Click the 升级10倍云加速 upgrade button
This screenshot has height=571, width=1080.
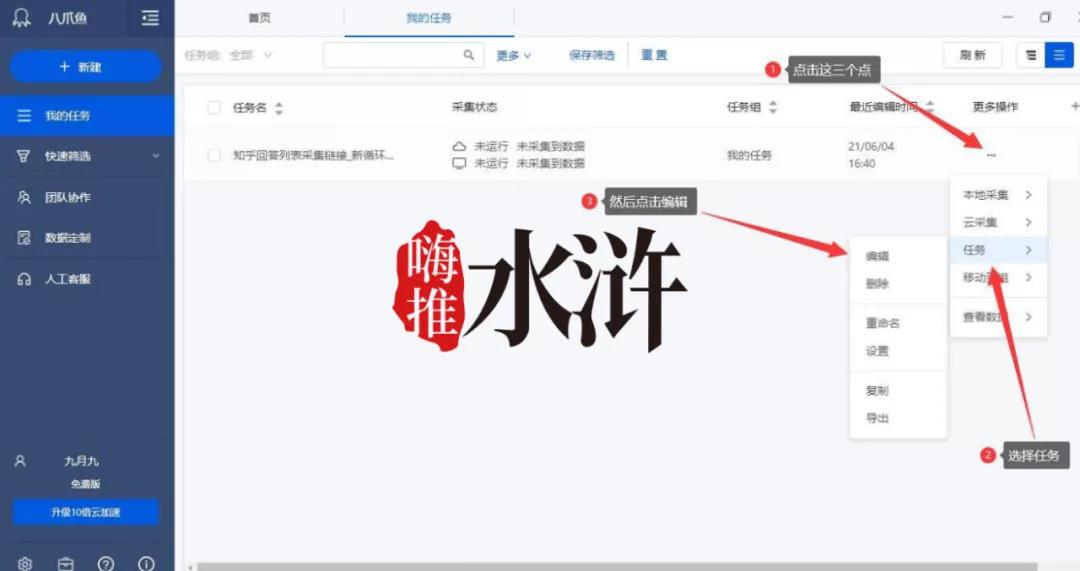pos(85,512)
